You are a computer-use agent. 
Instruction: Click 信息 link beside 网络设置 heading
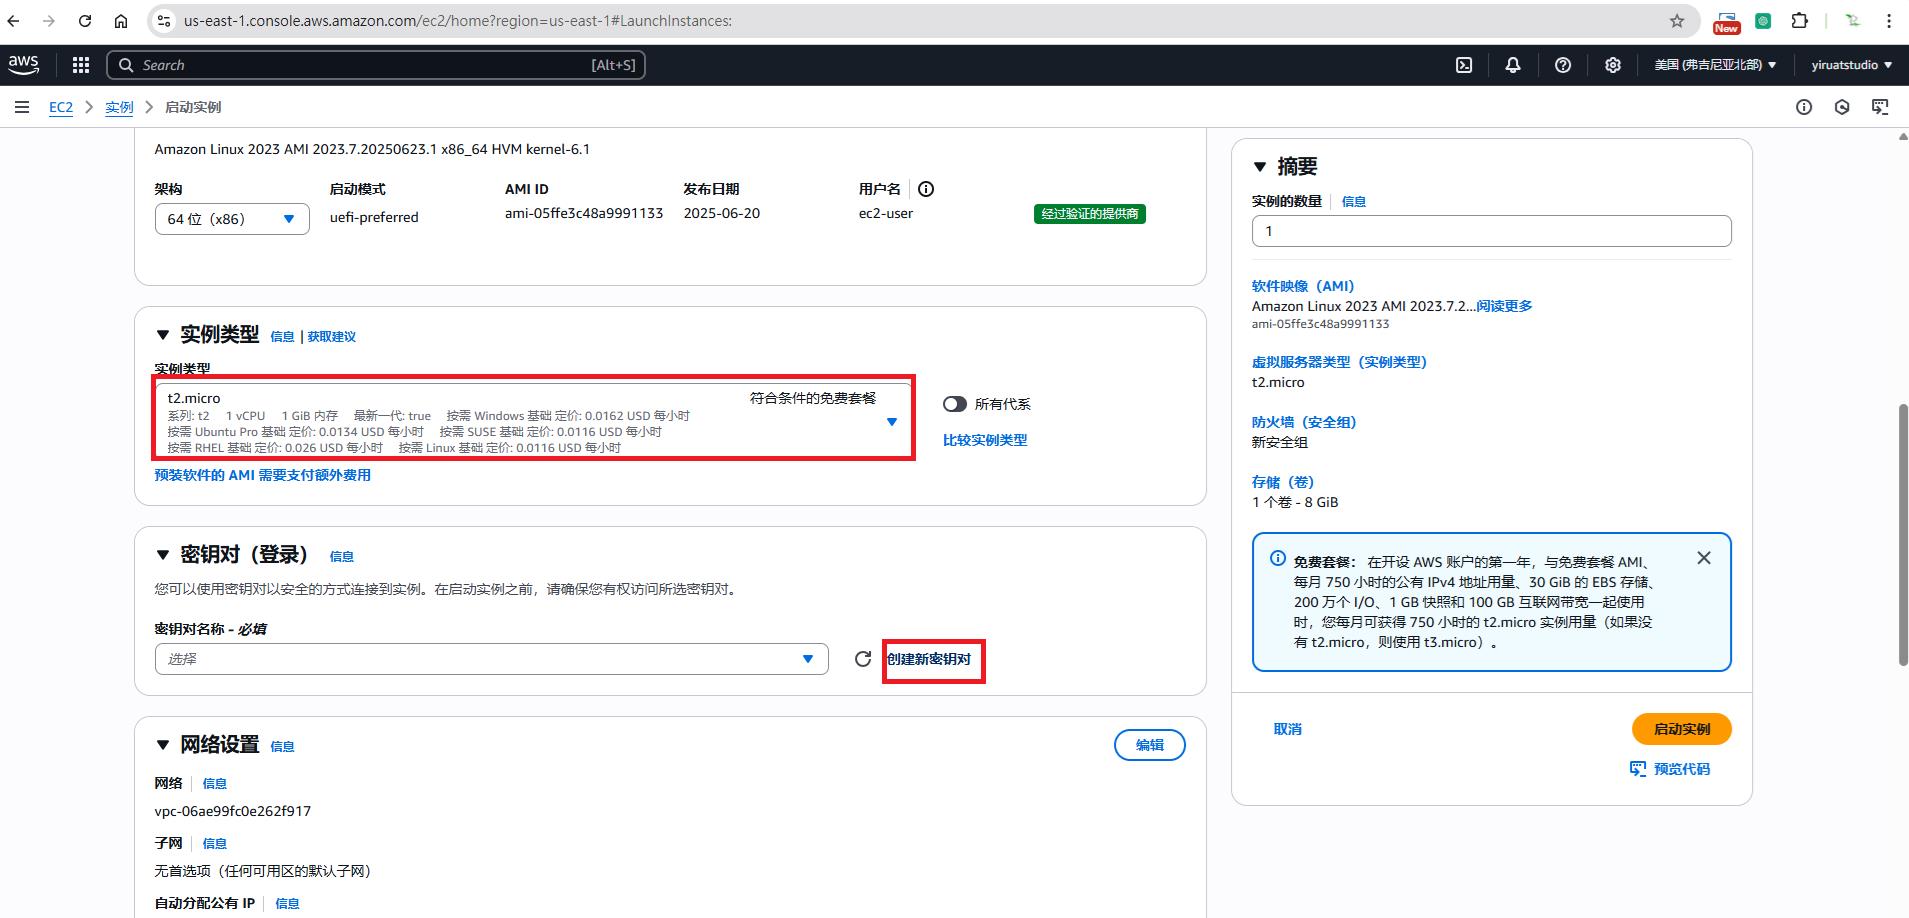tap(282, 747)
